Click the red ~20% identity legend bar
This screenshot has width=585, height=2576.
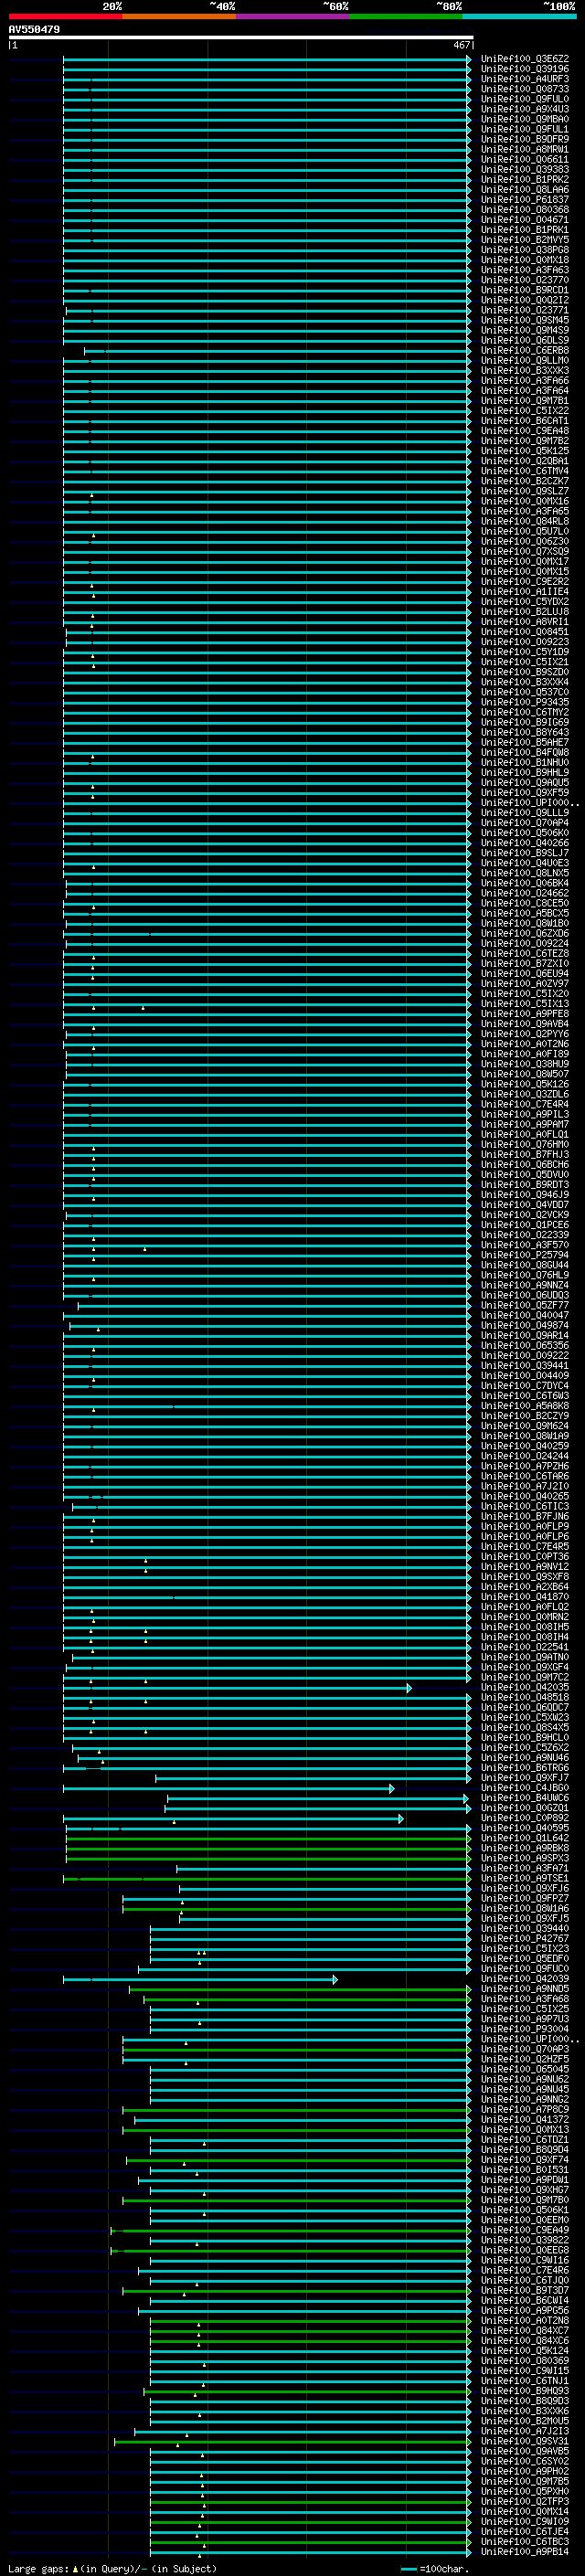click(x=65, y=16)
